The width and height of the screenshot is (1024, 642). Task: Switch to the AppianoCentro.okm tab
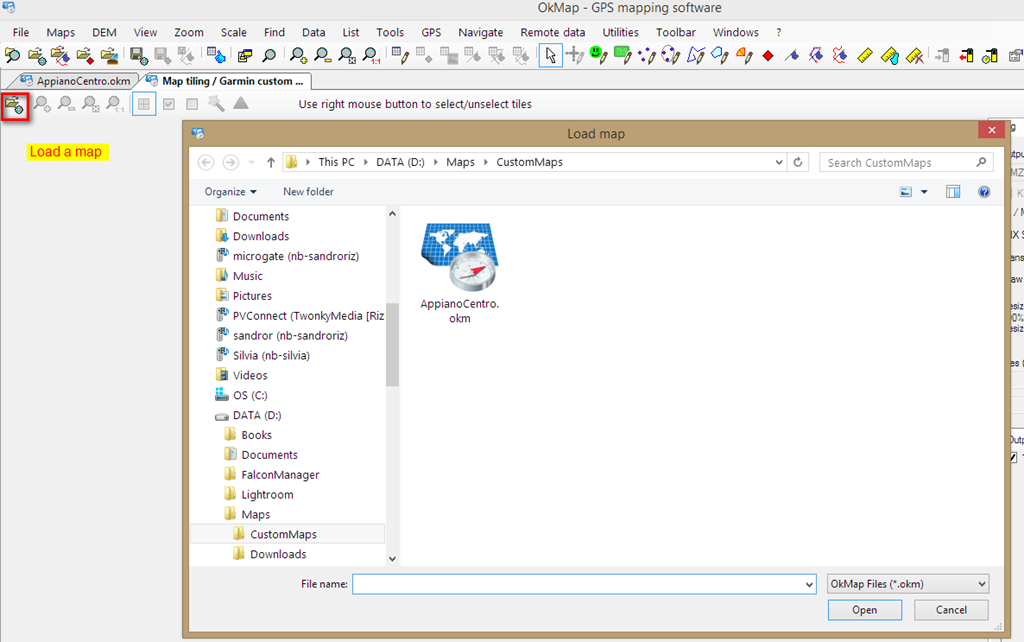tap(76, 81)
